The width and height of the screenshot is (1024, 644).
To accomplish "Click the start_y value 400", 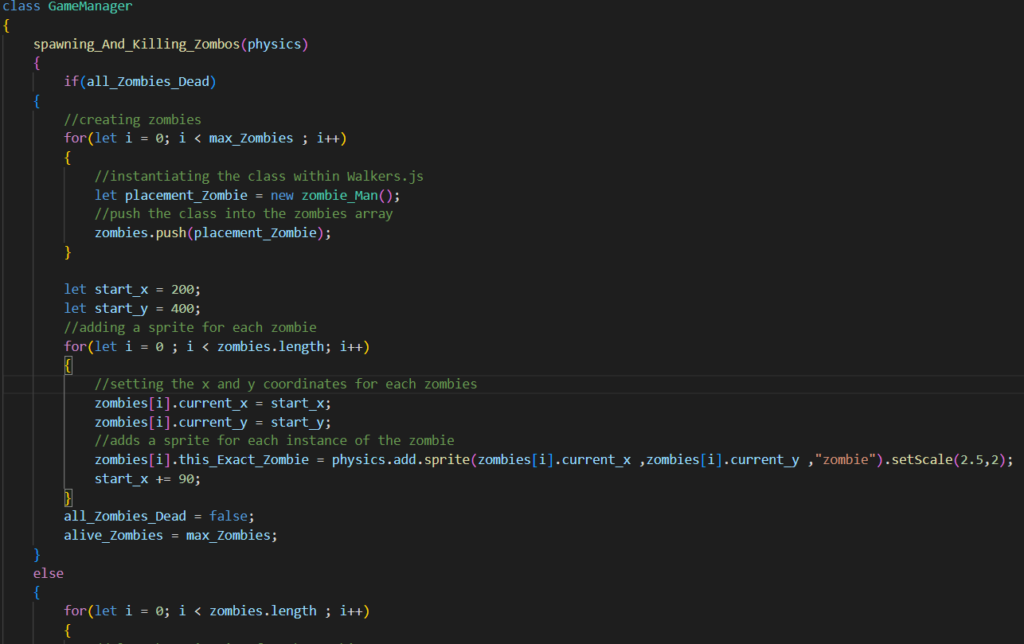I will pos(183,308).
